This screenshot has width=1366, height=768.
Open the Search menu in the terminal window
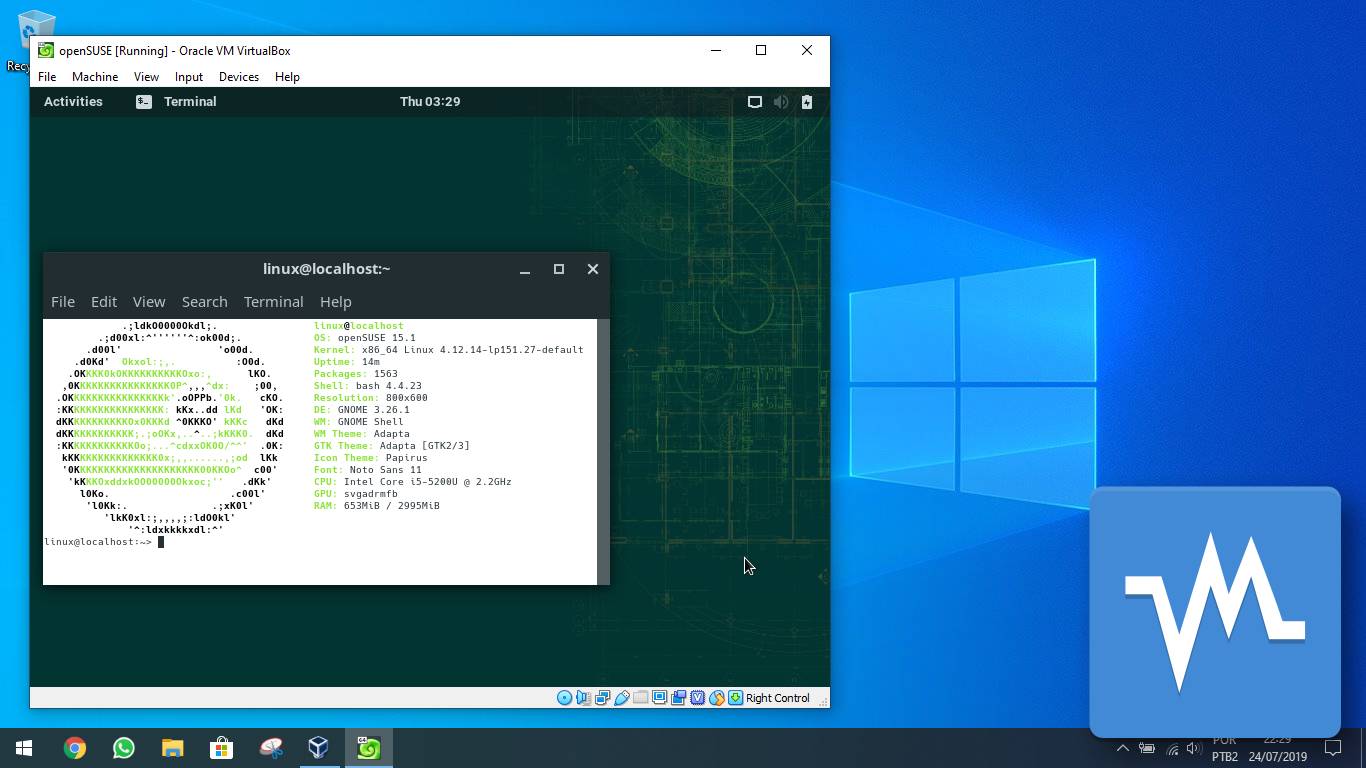pos(205,302)
